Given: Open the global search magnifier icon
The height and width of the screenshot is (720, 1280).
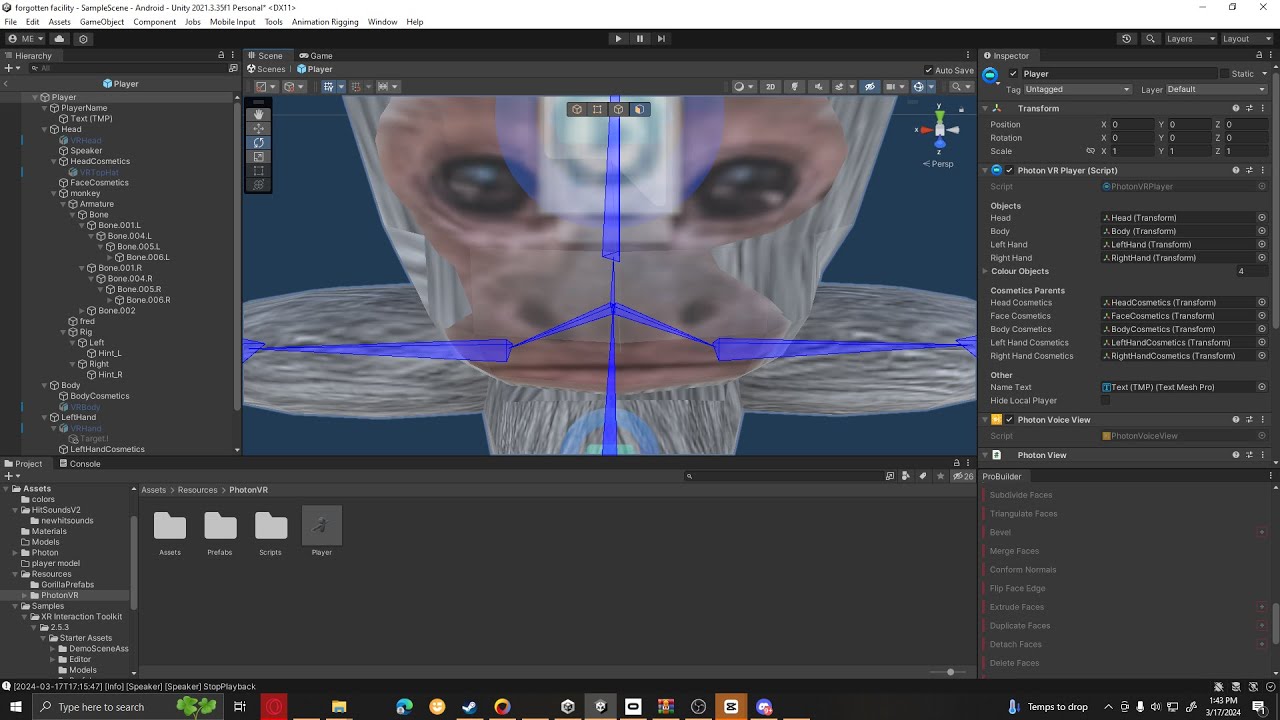Looking at the screenshot, I should pos(1149,39).
